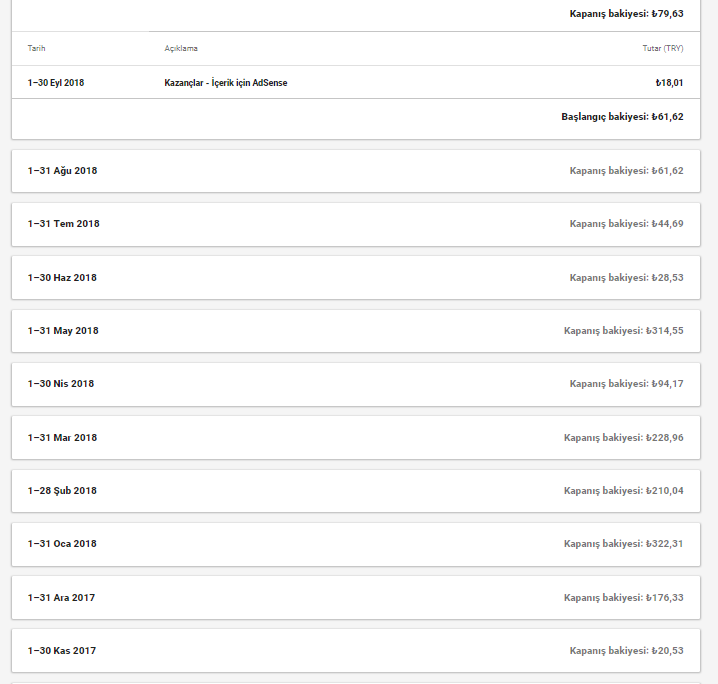
Task: Click the Açıklama column header
Action: (x=181, y=48)
